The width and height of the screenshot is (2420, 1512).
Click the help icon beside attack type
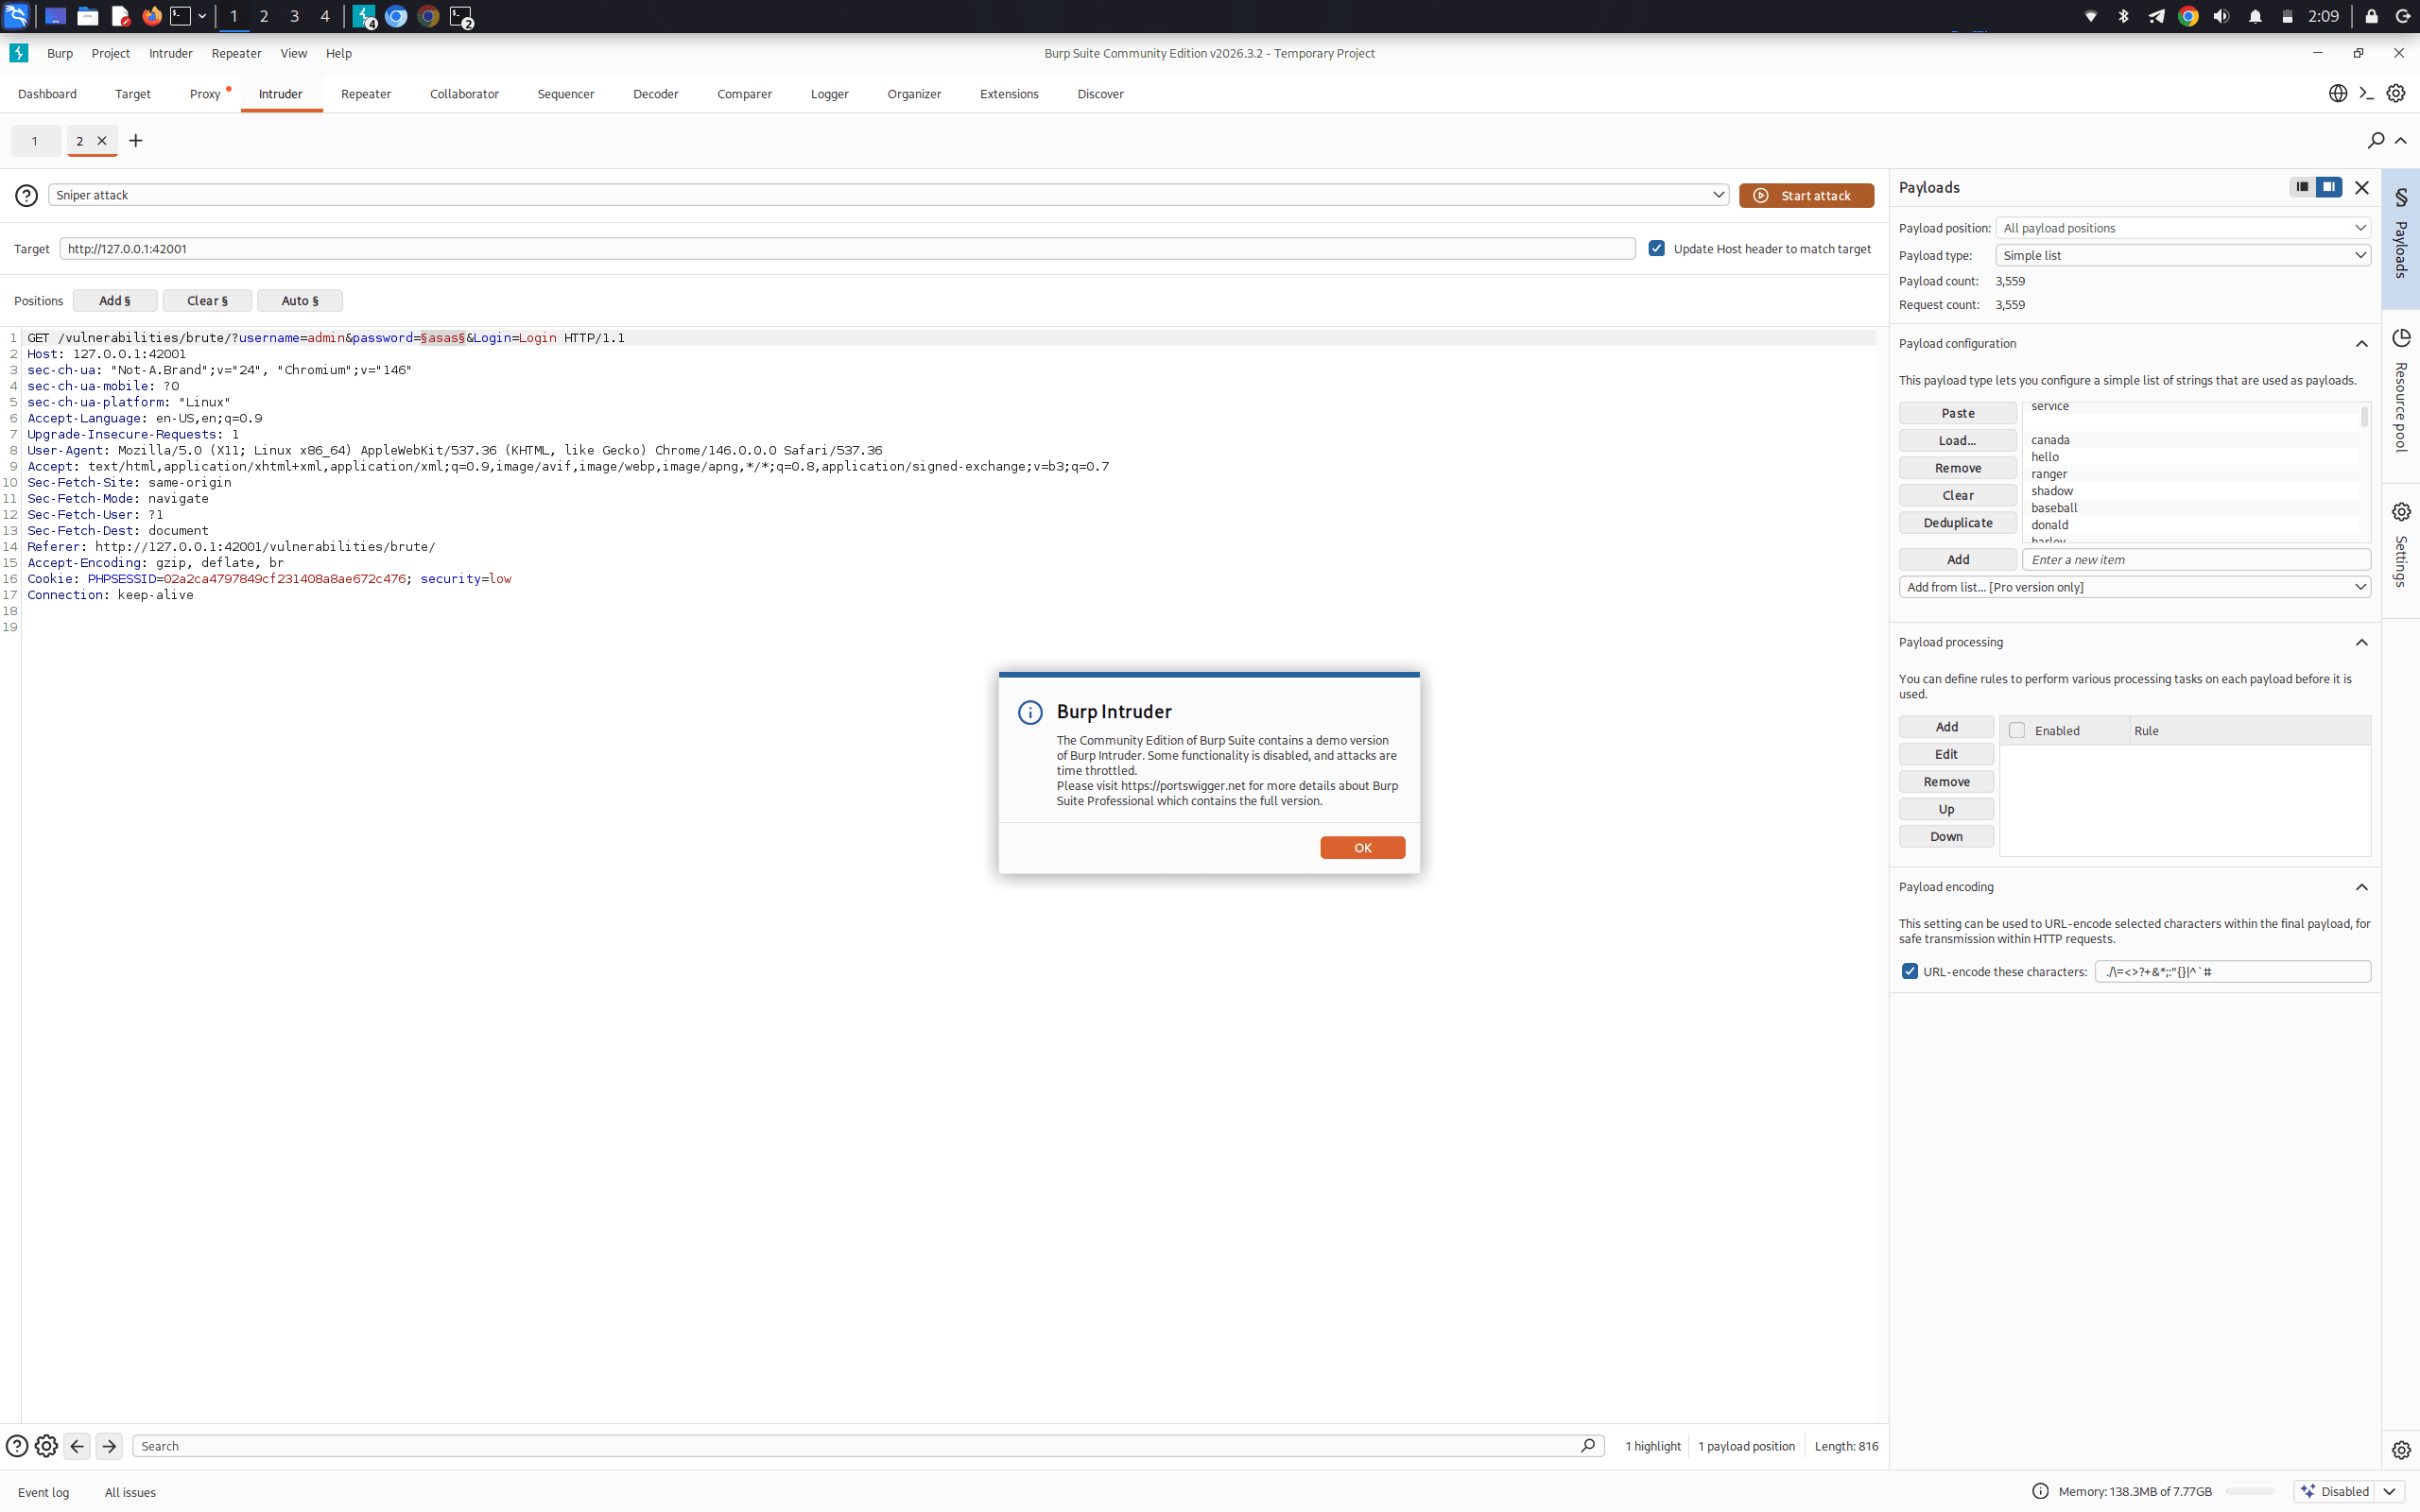tap(27, 195)
